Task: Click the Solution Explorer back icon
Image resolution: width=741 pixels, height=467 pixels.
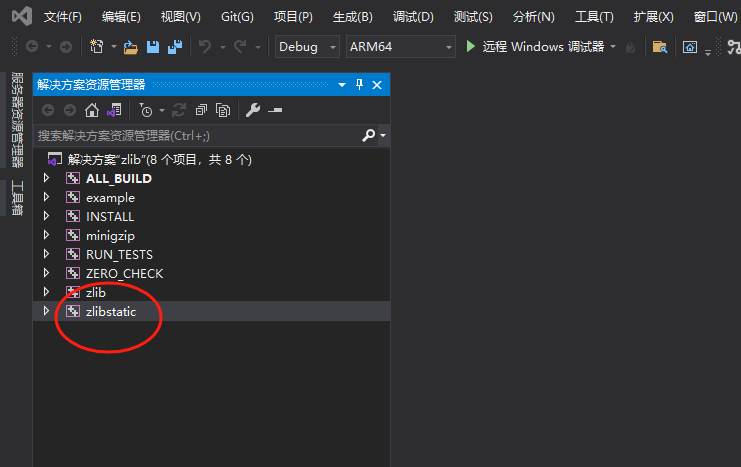Action: 48,110
